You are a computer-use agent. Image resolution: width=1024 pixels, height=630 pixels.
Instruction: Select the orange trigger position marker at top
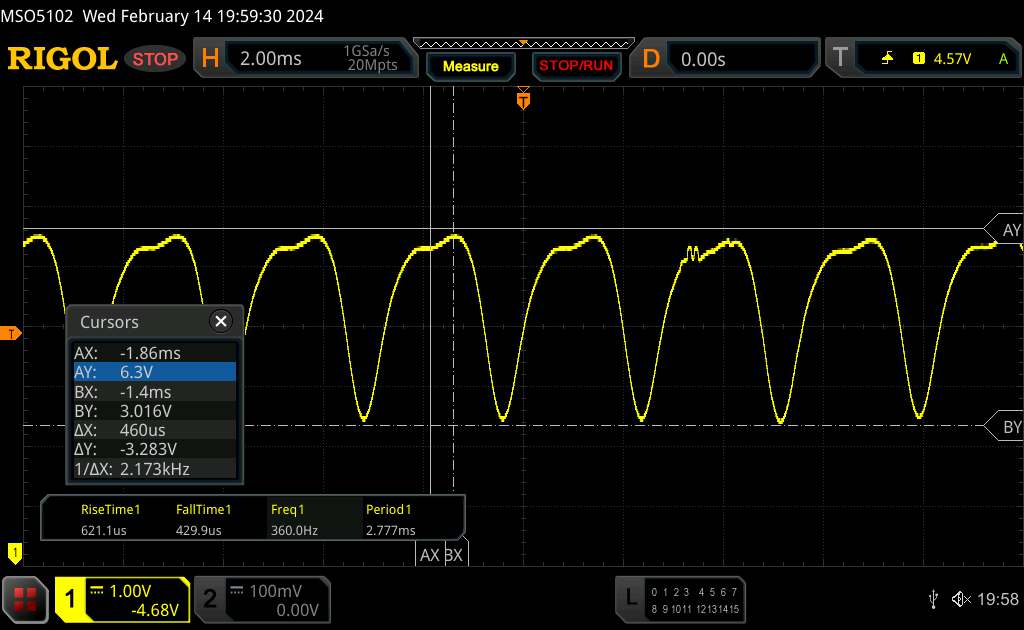(522, 99)
